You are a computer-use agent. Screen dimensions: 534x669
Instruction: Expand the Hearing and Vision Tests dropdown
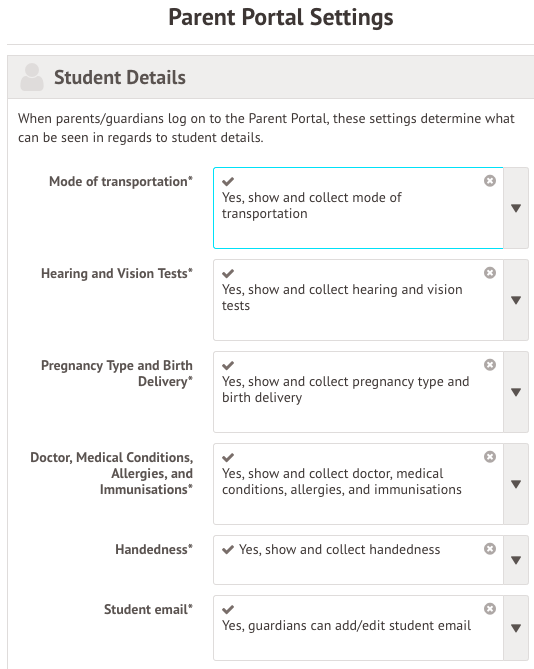[x=516, y=300]
